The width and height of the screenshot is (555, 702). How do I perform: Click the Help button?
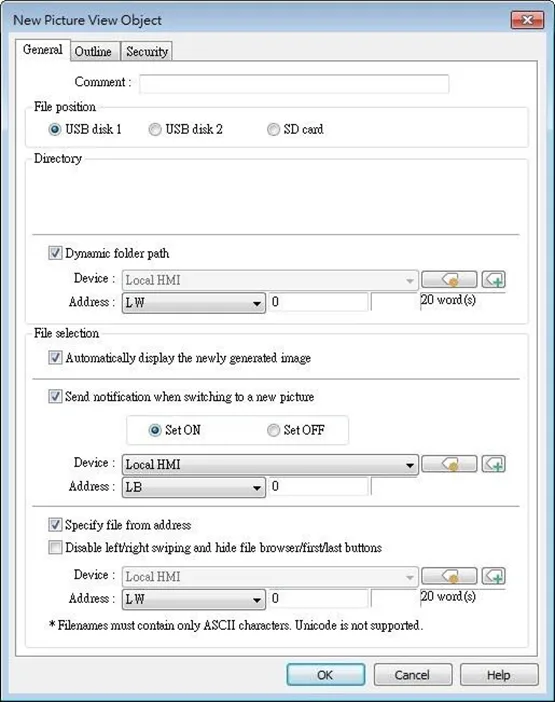(499, 675)
